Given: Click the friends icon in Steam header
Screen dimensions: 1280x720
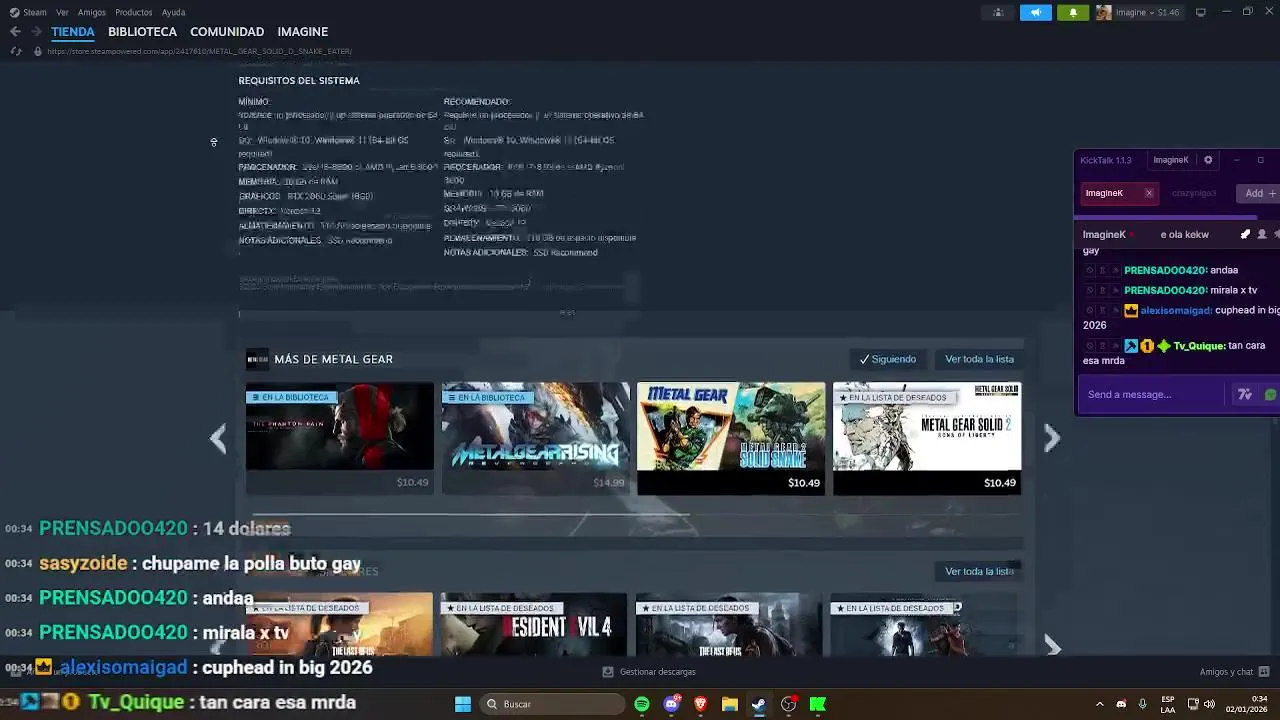Looking at the screenshot, I should pyautogui.click(x=998, y=12).
